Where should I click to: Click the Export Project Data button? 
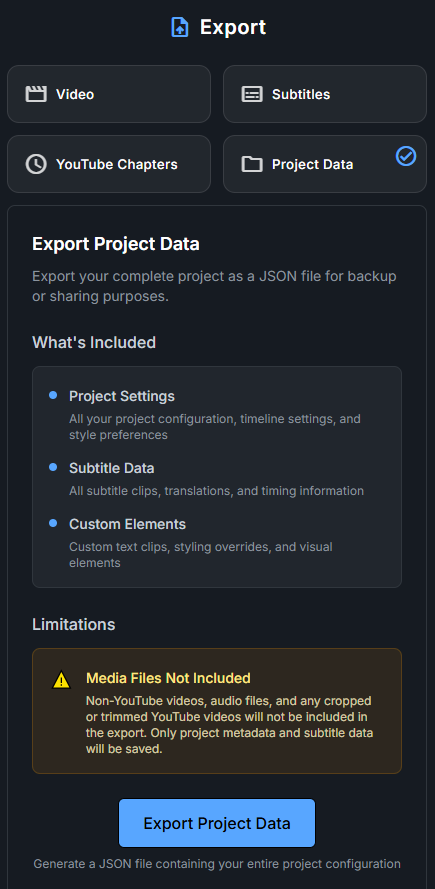[217, 823]
